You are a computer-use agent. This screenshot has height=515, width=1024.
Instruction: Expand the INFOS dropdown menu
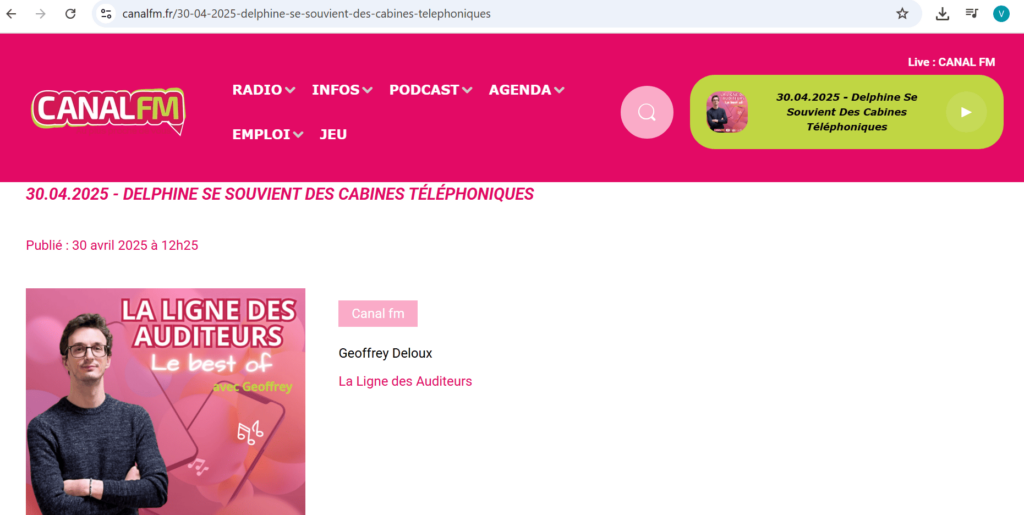pos(342,90)
